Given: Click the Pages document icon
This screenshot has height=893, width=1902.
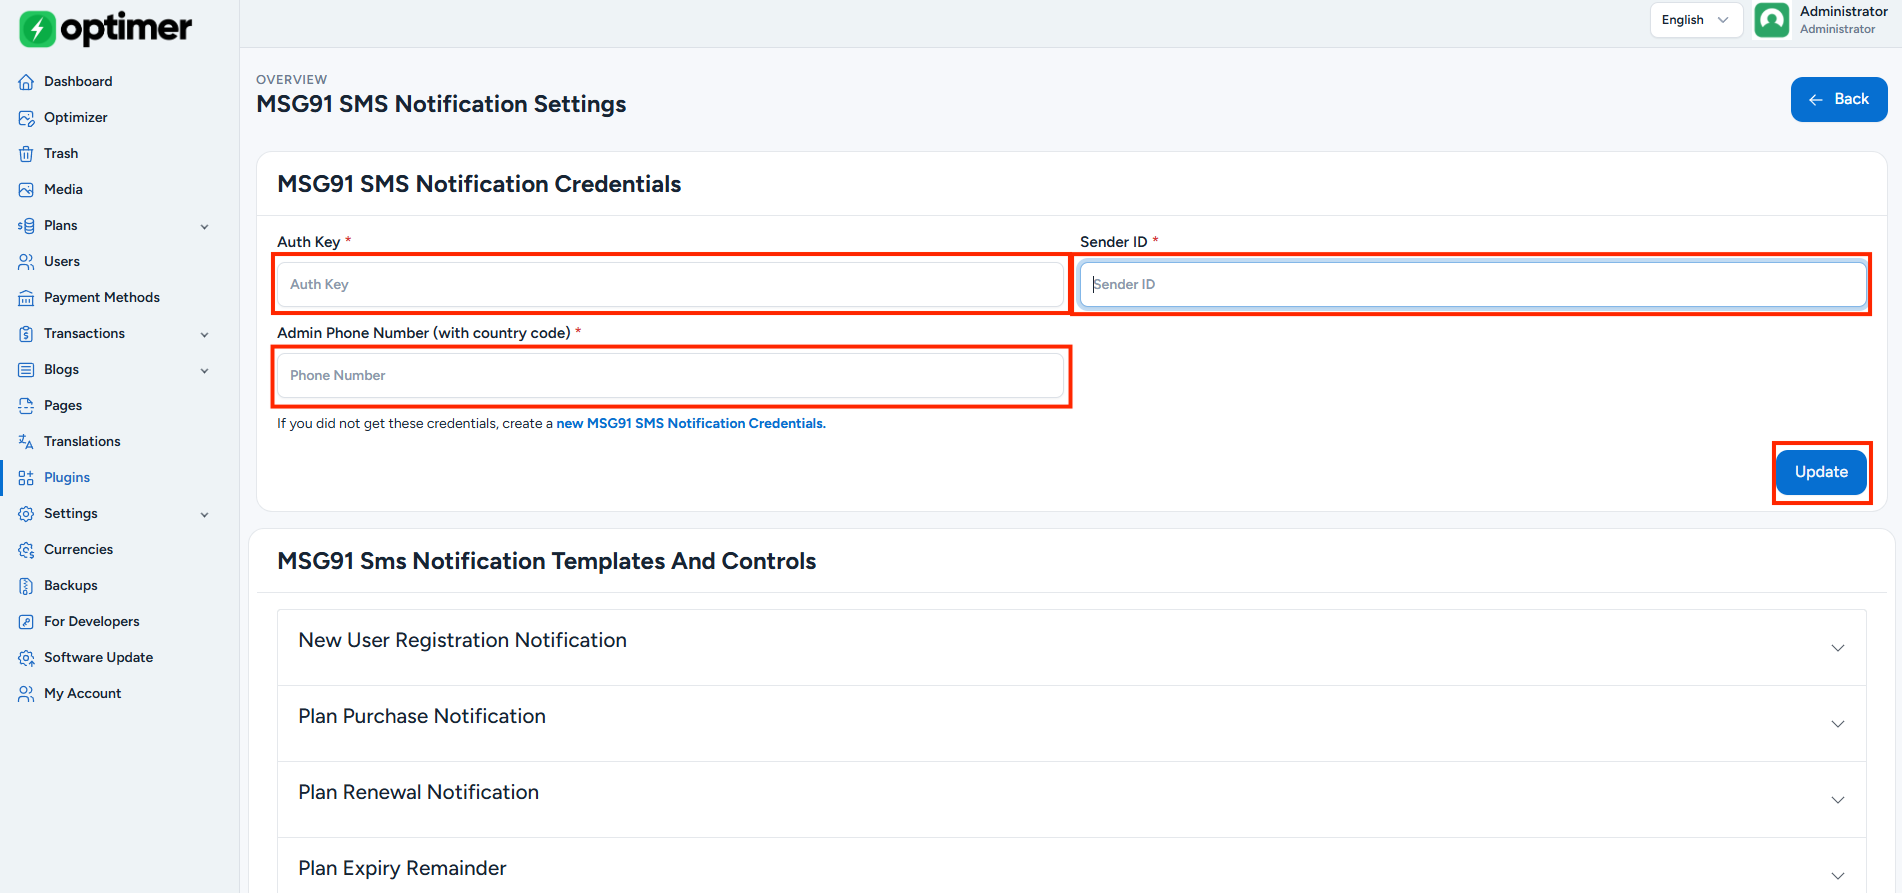Looking at the screenshot, I should click(26, 406).
